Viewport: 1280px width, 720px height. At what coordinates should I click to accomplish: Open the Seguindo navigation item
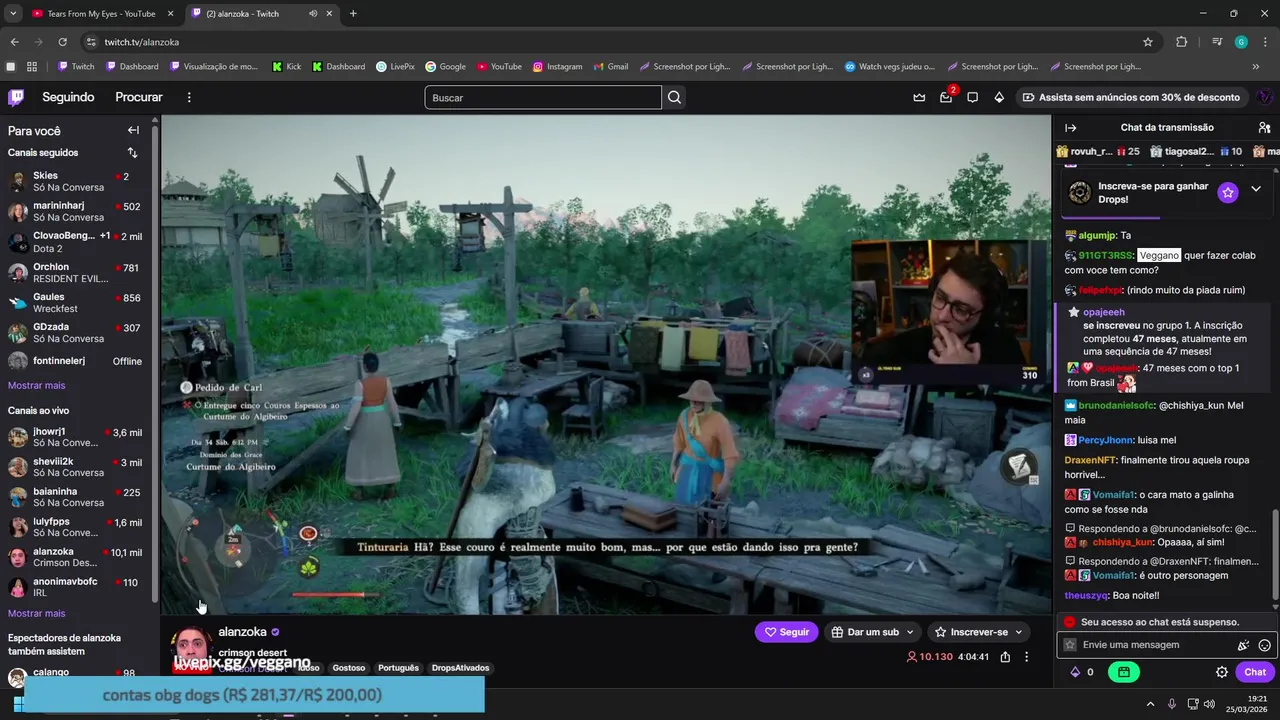pos(68,97)
